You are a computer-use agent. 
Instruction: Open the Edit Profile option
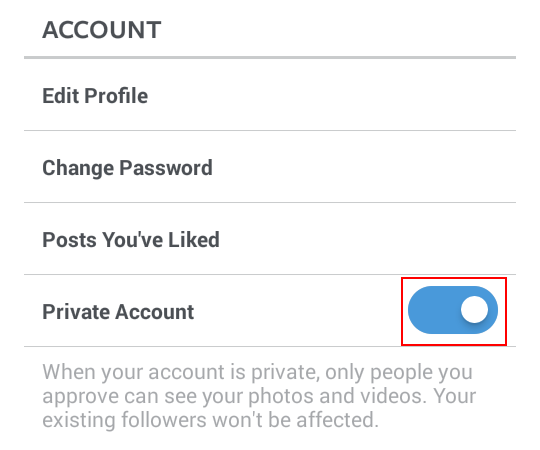click(x=270, y=95)
